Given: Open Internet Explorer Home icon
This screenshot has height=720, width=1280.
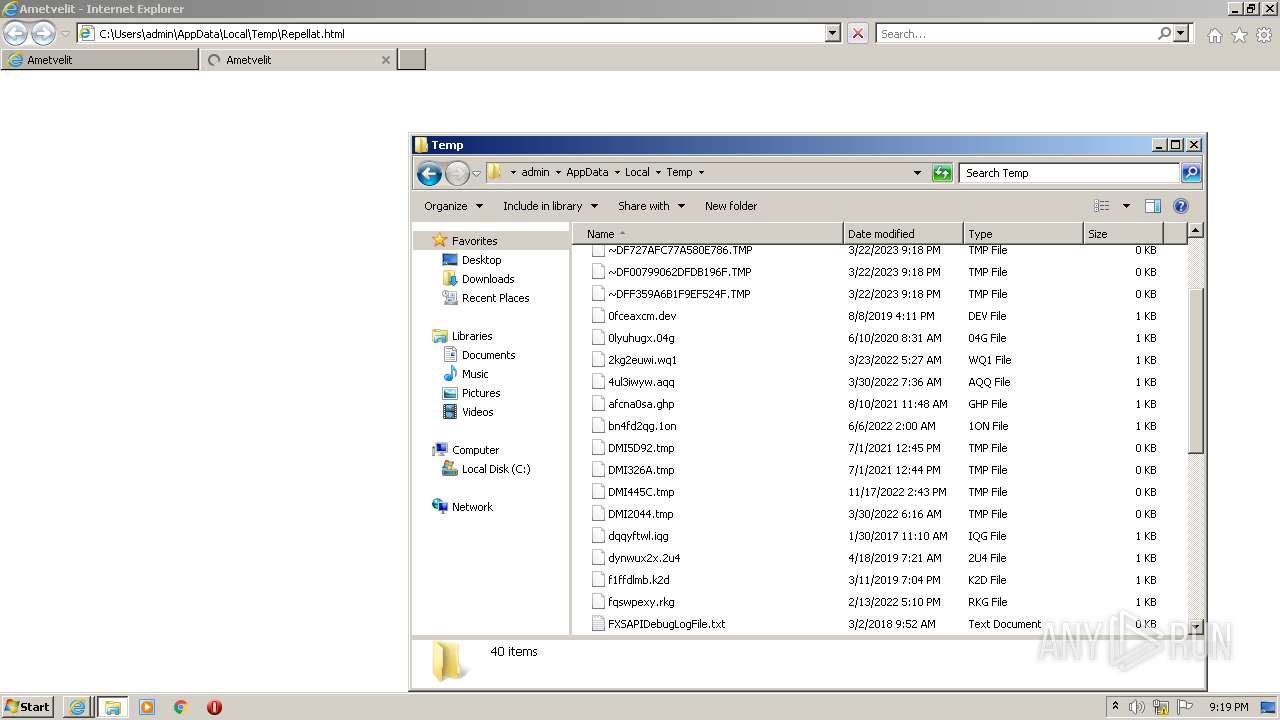Looking at the screenshot, I should [1214, 35].
